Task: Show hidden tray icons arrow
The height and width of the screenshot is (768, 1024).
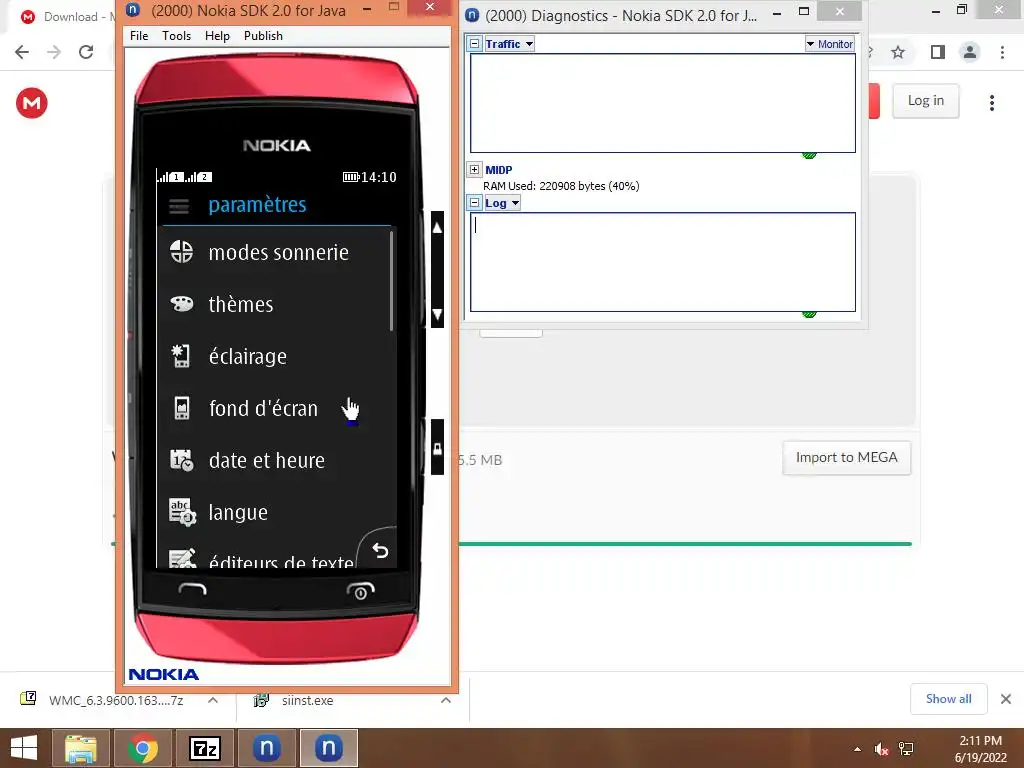Action: [857, 749]
